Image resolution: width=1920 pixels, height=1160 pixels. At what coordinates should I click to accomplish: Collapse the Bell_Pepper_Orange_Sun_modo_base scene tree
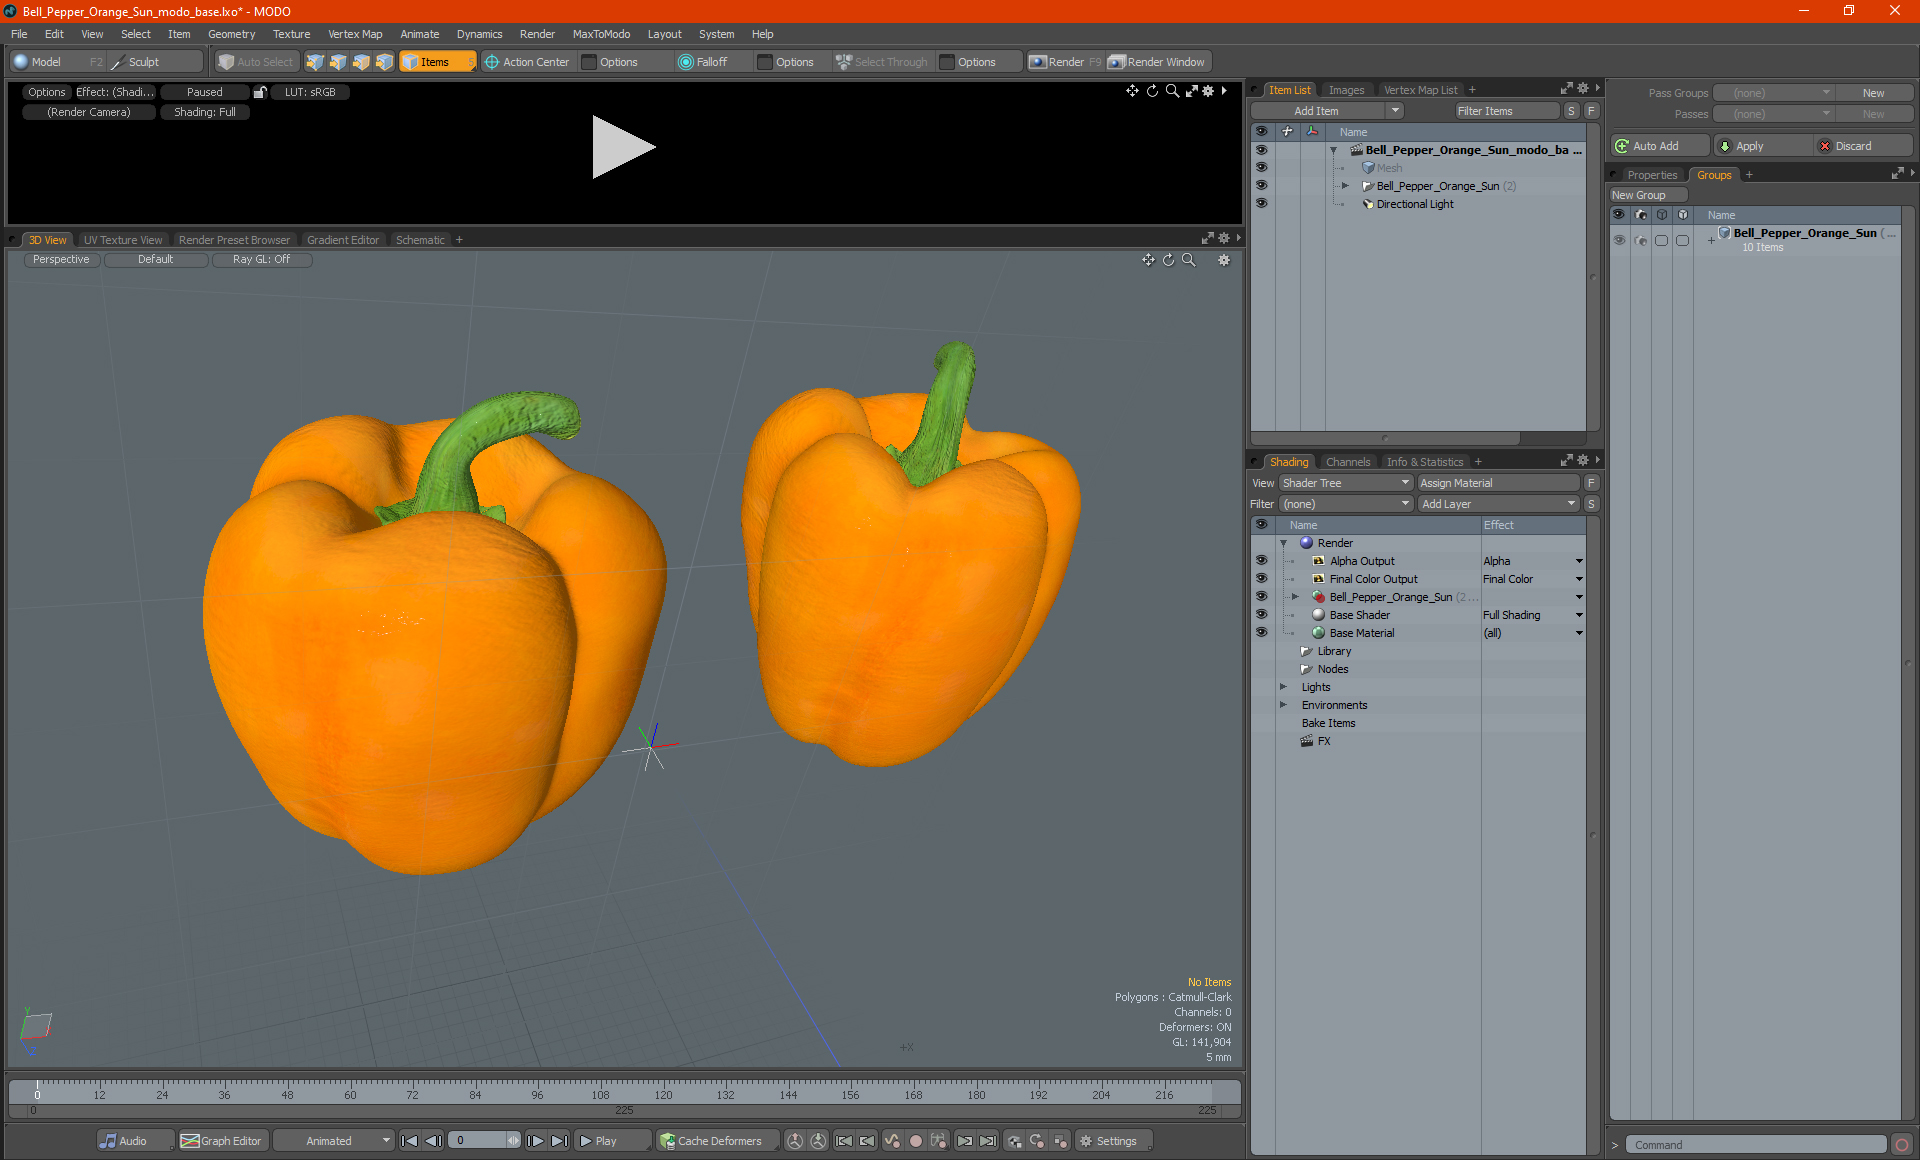pyautogui.click(x=1333, y=150)
